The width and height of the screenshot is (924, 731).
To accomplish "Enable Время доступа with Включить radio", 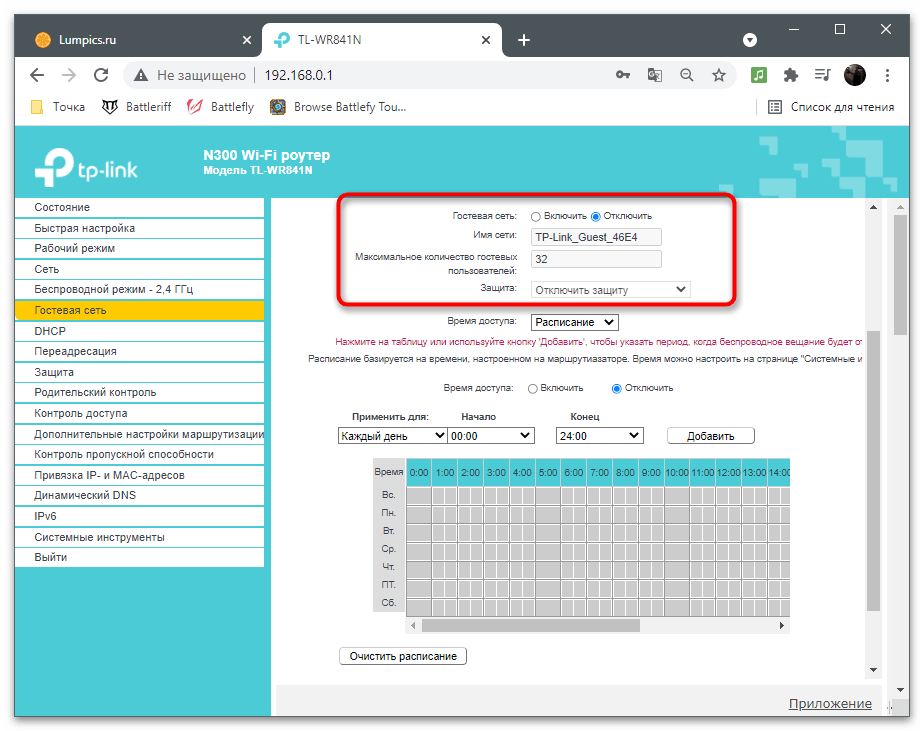I will (533, 388).
